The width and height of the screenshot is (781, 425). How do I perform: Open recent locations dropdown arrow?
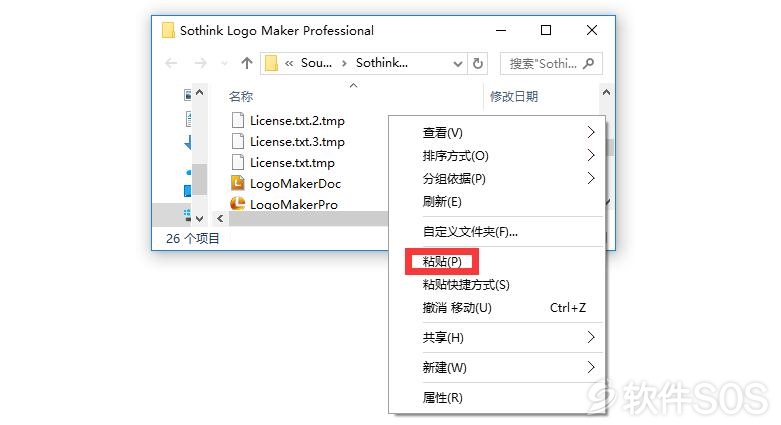click(224, 64)
